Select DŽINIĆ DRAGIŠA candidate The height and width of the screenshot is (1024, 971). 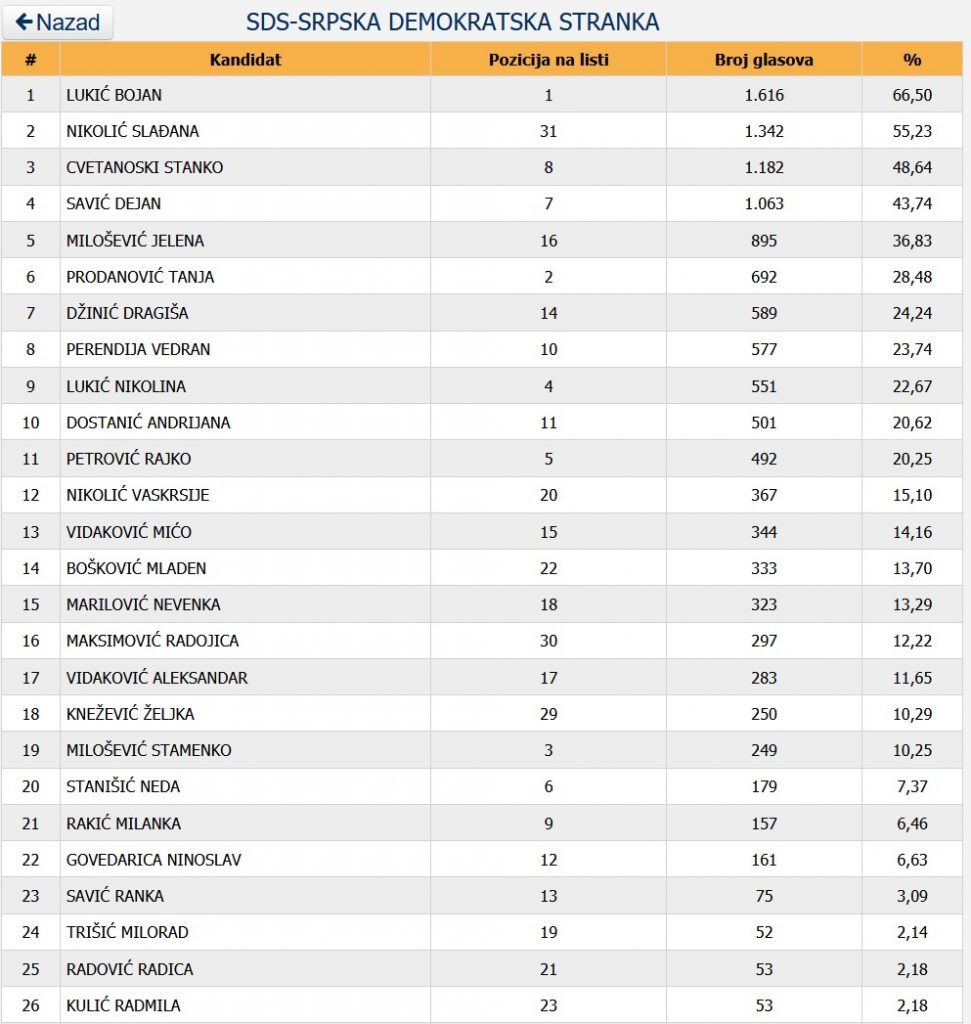pos(127,313)
